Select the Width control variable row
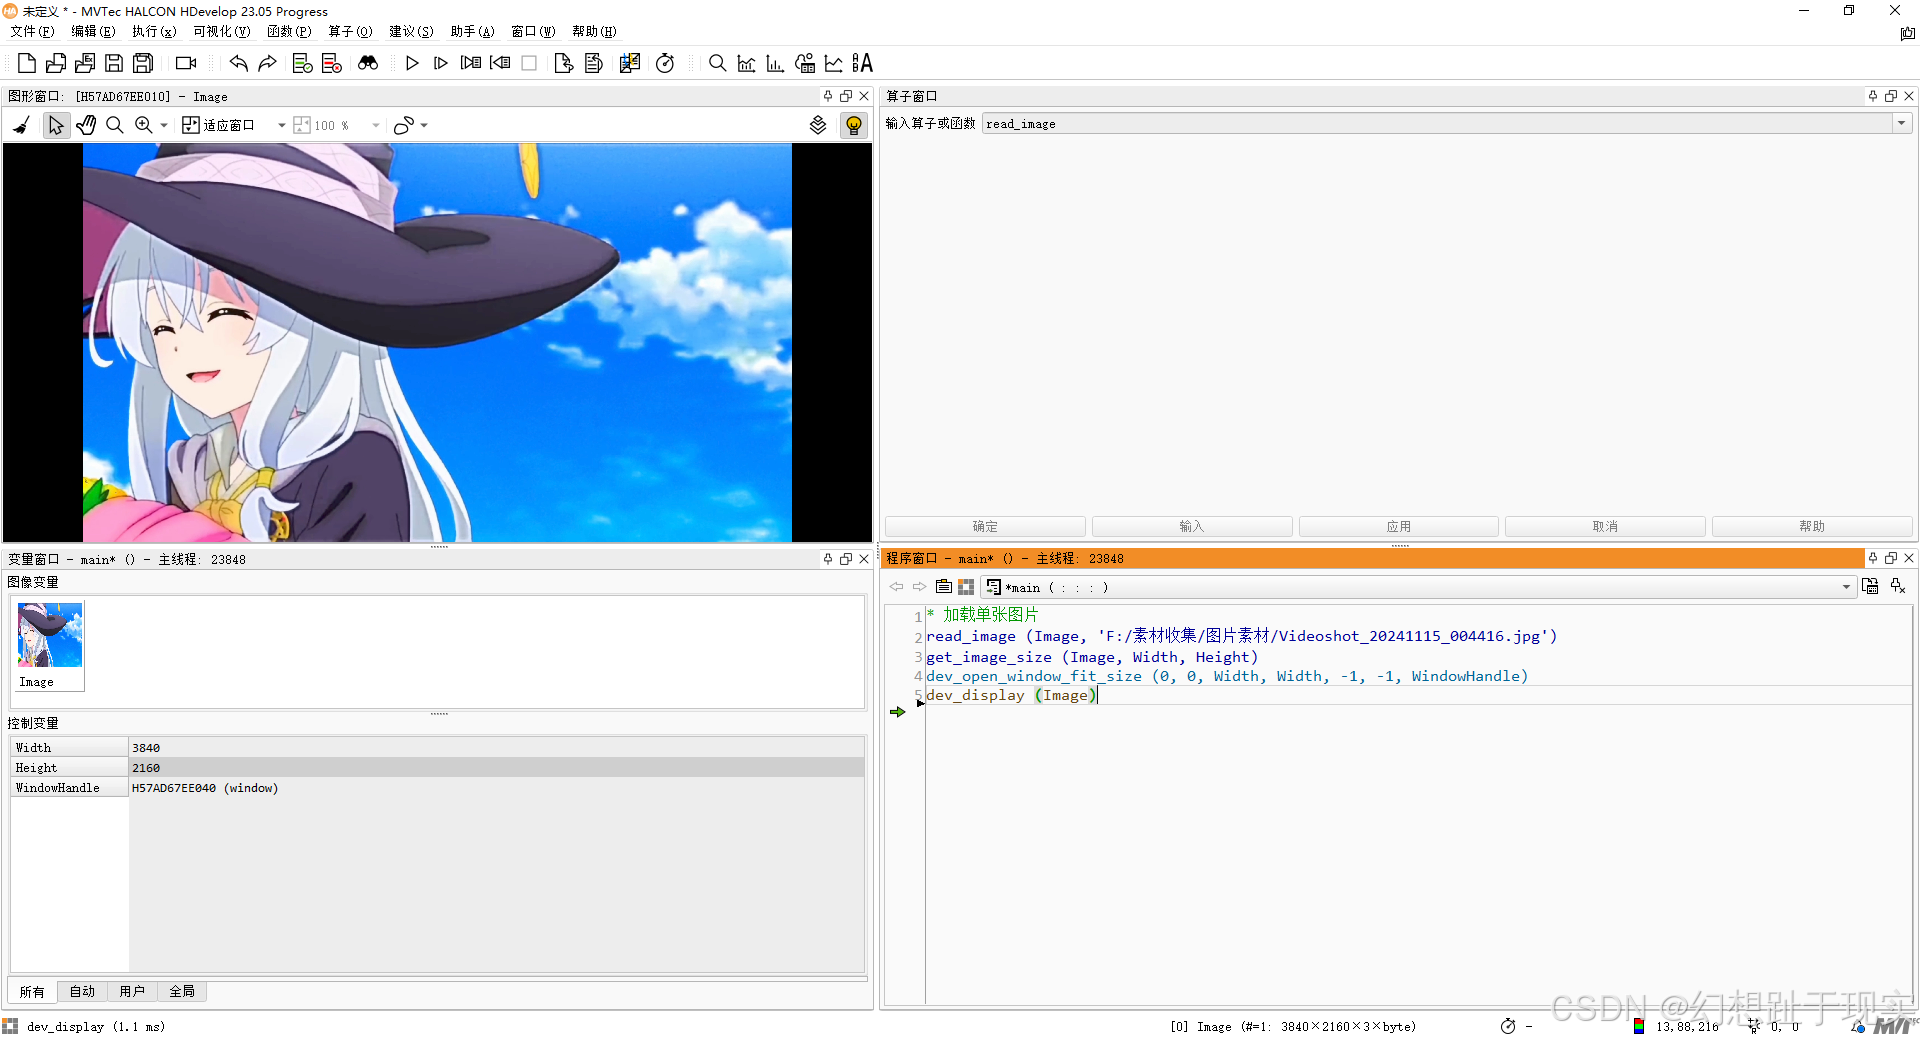The image size is (1920, 1040). tap(437, 748)
